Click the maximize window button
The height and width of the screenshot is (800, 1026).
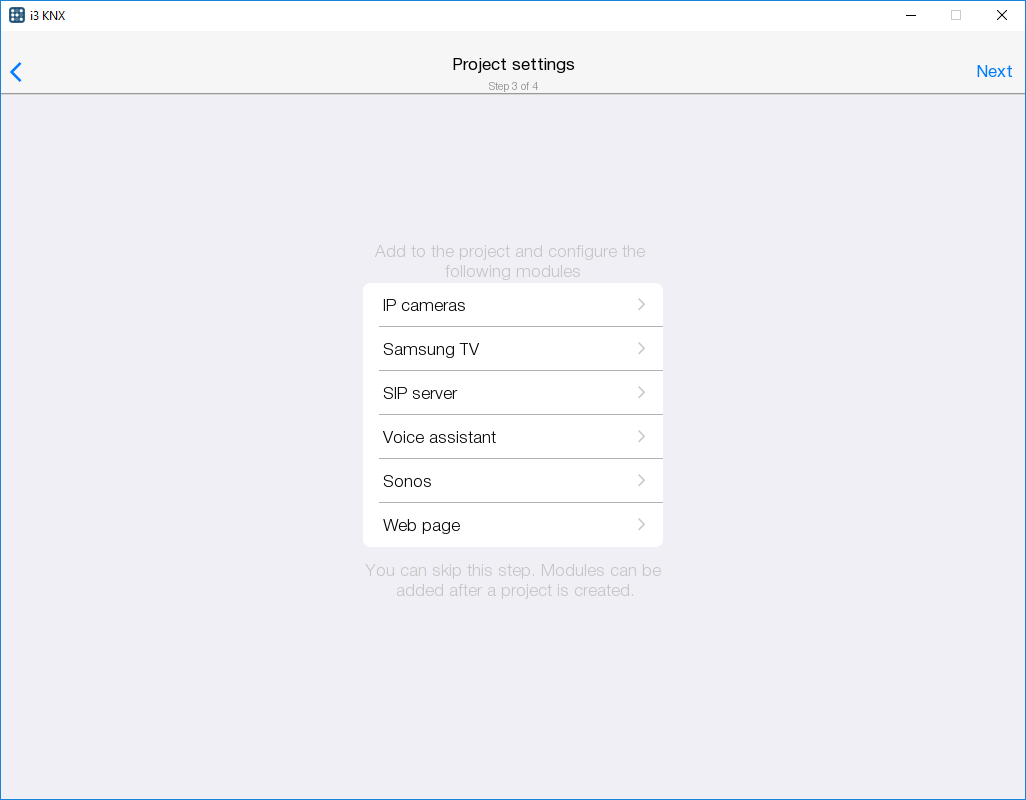tap(956, 15)
